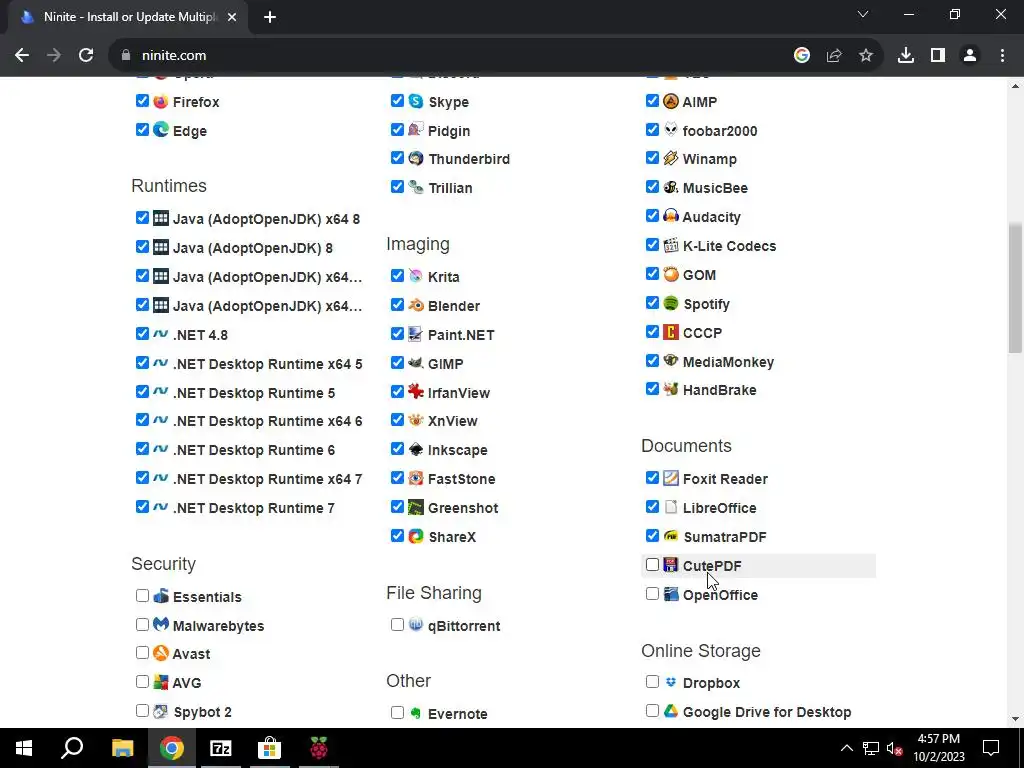Click the Firefox app icon
The height and width of the screenshot is (768, 1024).
(x=161, y=101)
